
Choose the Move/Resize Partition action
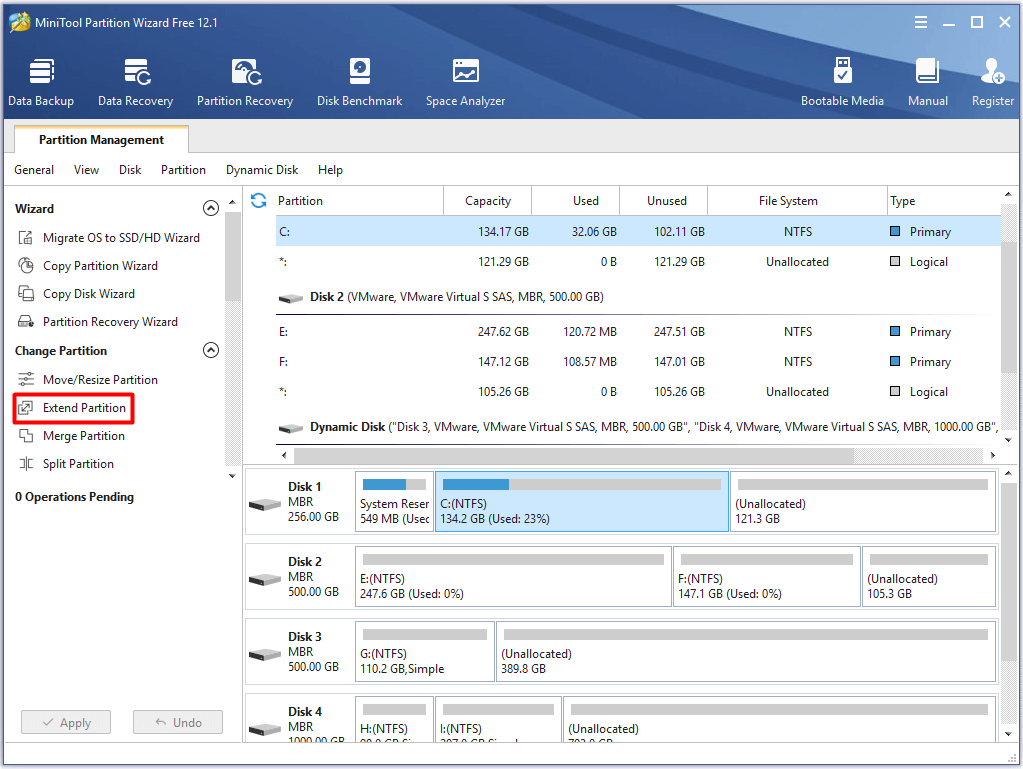(x=88, y=380)
